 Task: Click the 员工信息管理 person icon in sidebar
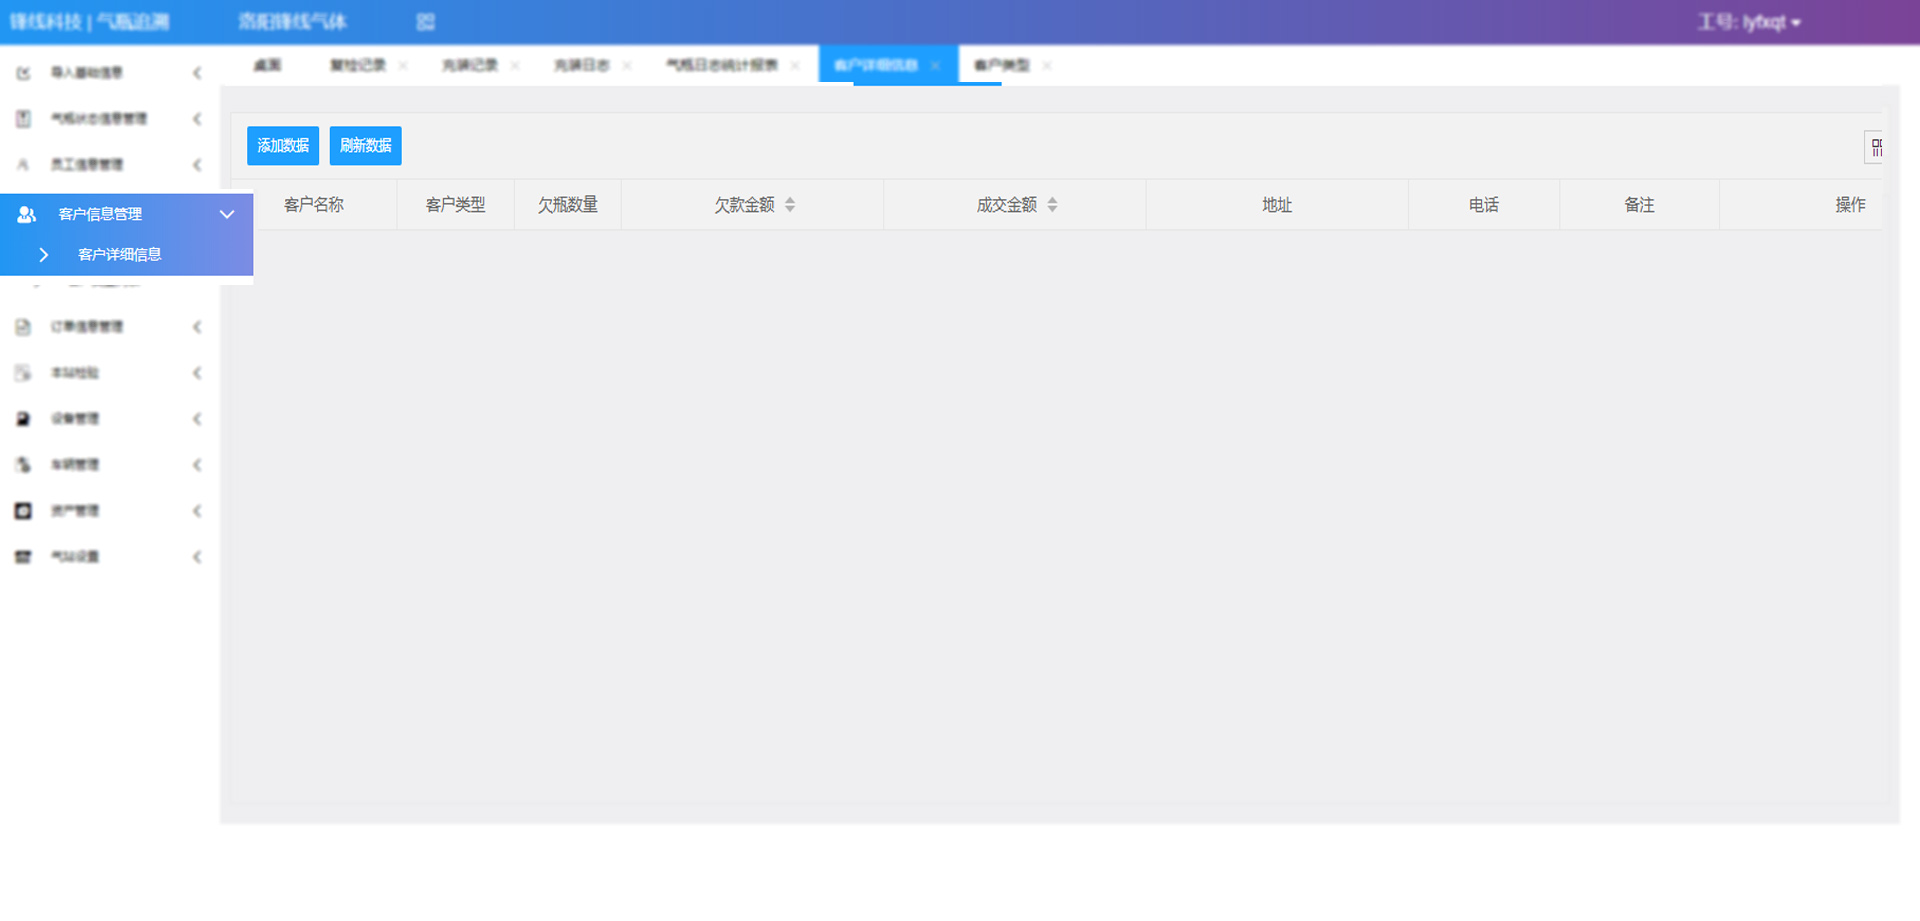pos(23,165)
